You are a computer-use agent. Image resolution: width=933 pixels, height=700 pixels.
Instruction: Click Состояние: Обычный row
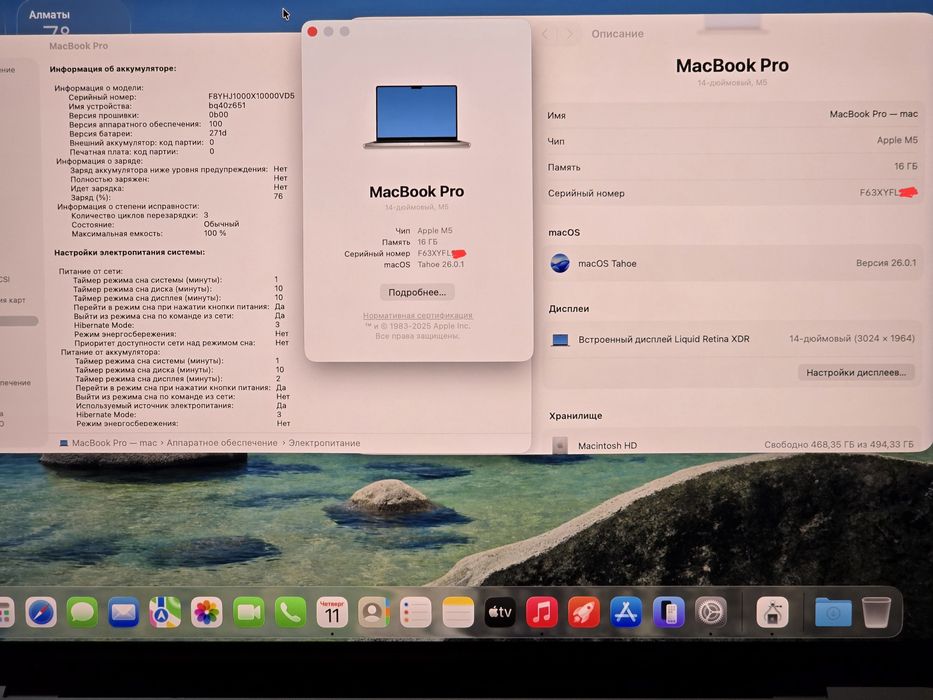pyautogui.click(x=155, y=224)
